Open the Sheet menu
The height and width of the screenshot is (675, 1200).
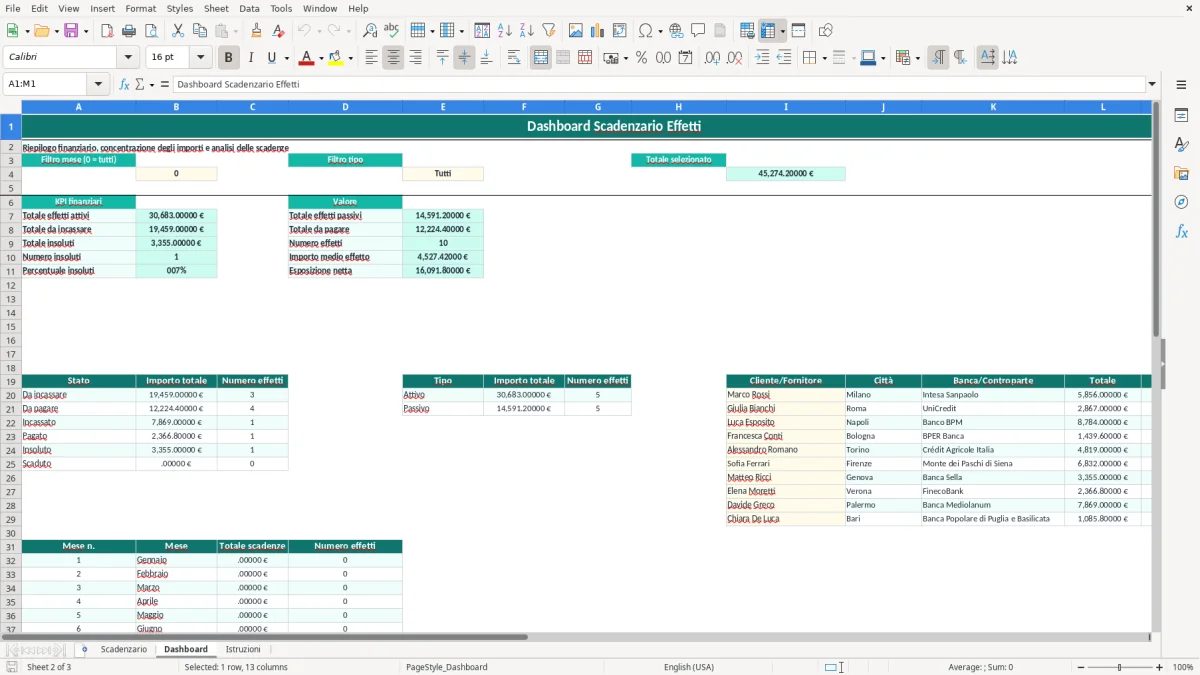[x=216, y=8]
